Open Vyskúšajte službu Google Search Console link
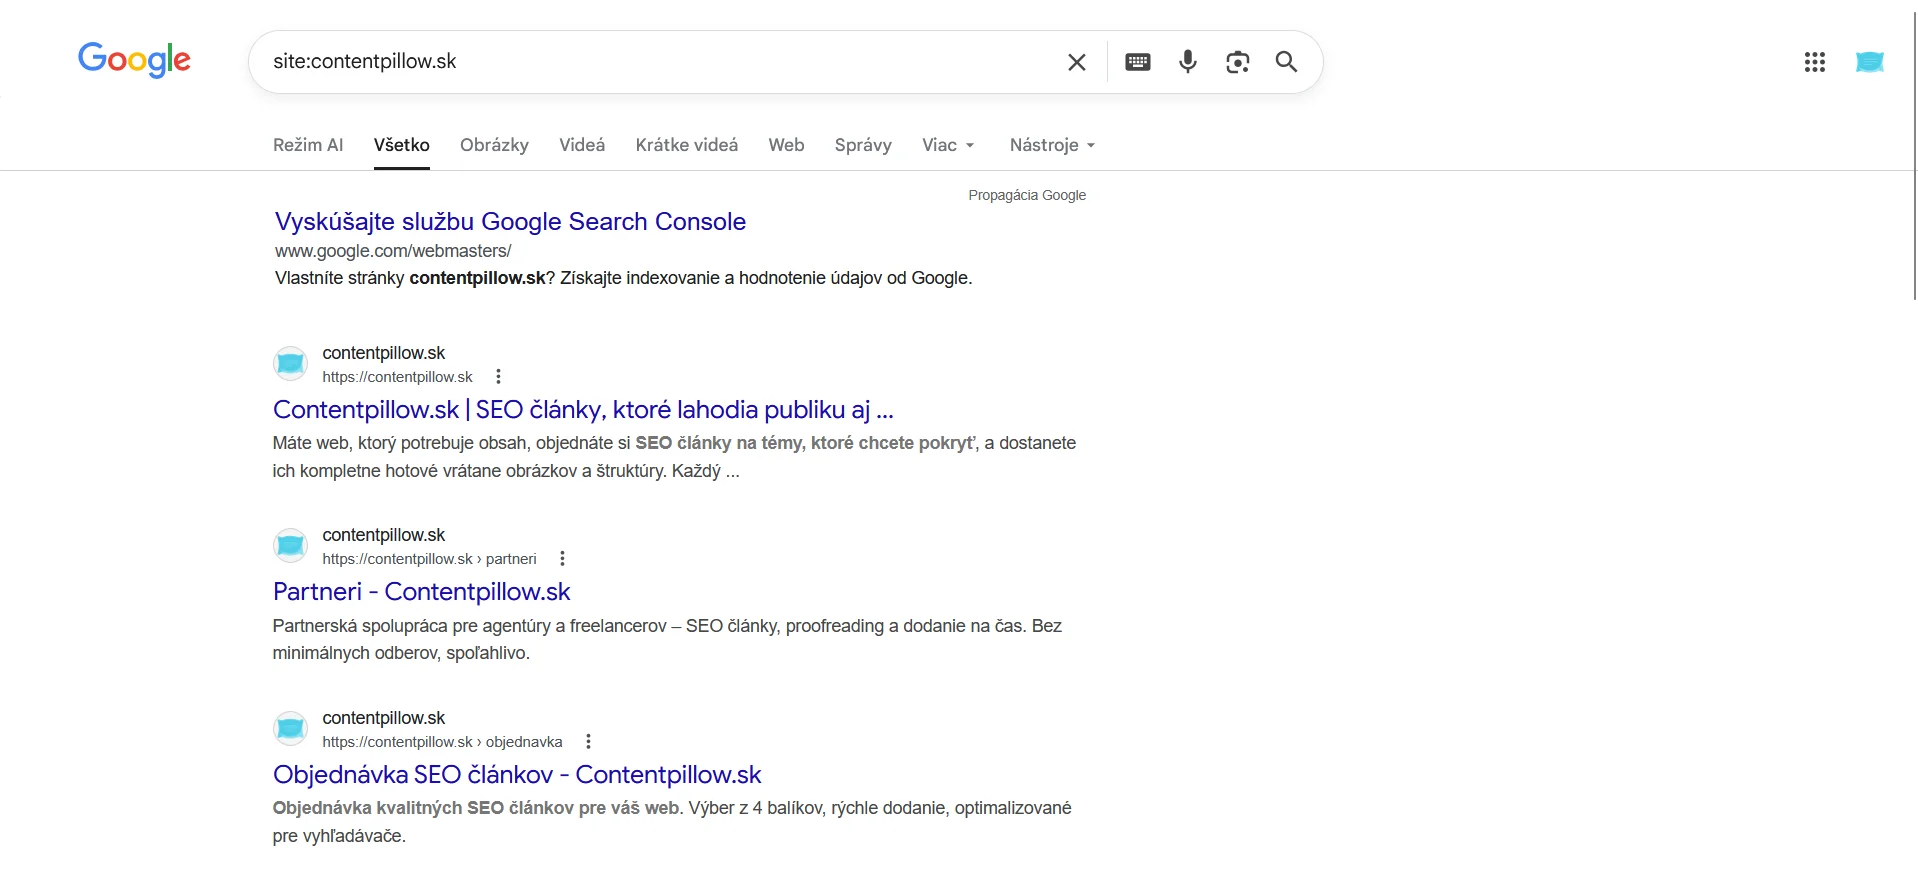1918x870 pixels. point(510,222)
